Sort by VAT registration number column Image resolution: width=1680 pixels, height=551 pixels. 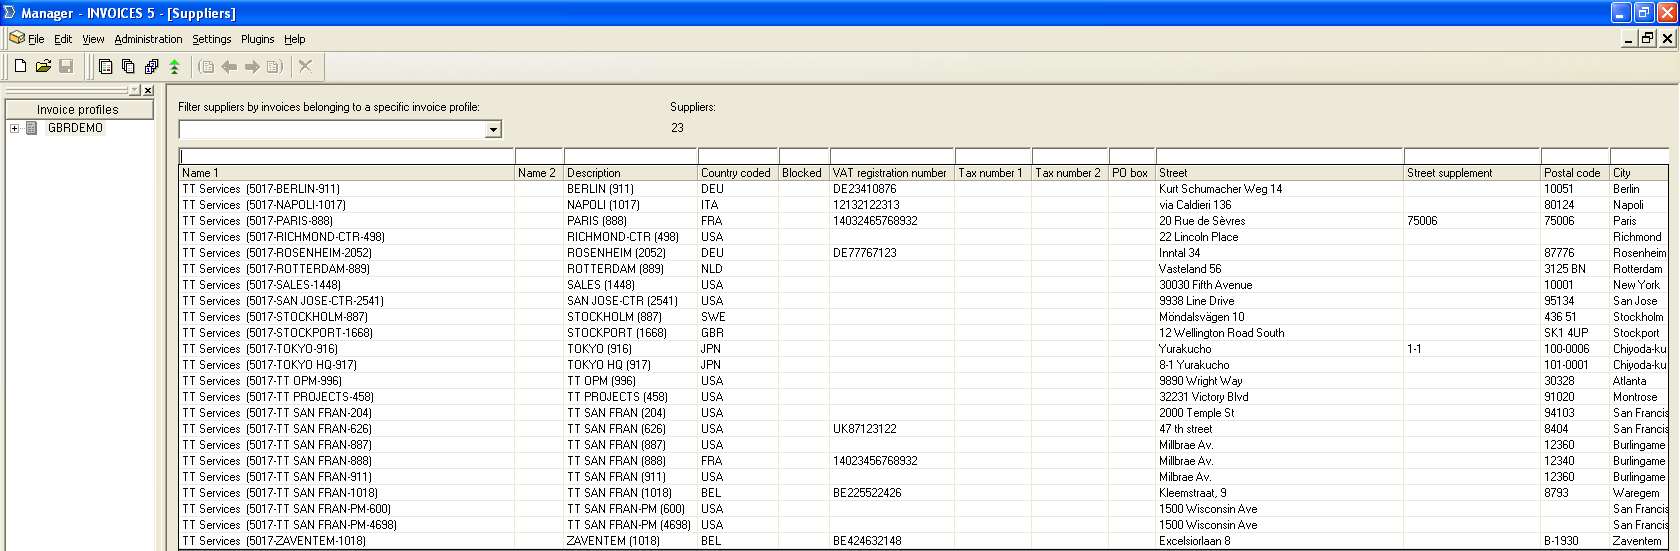point(889,173)
